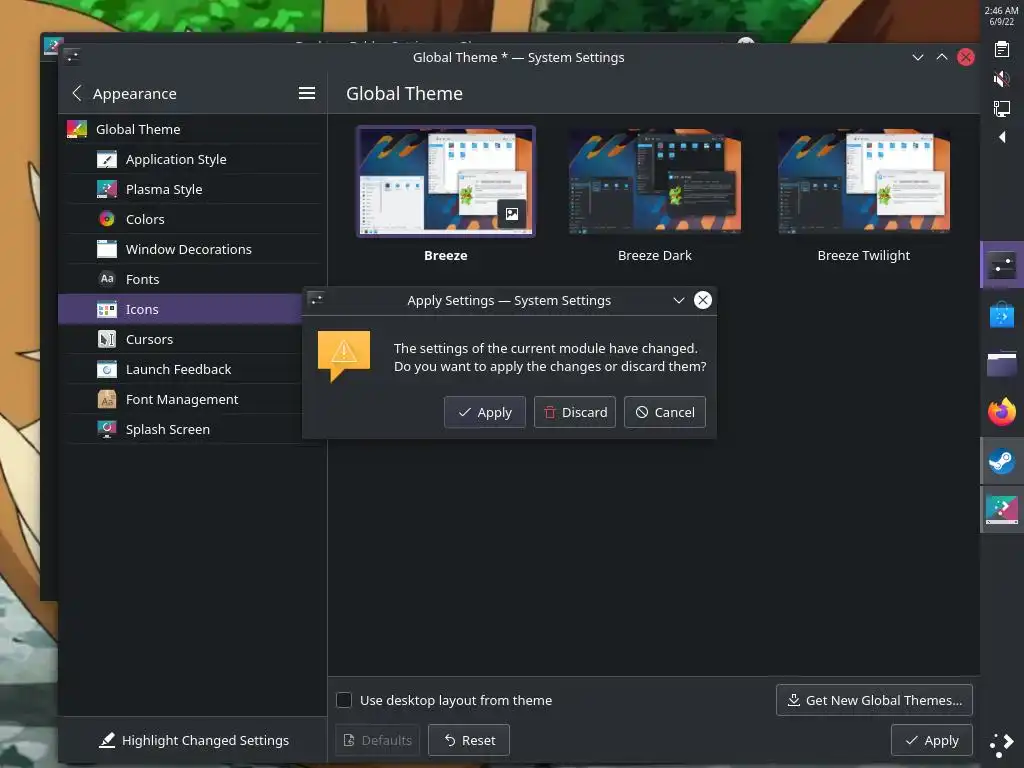Image resolution: width=1024 pixels, height=768 pixels.
Task: Click the main Apply button beside Reset
Action: [932, 740]
